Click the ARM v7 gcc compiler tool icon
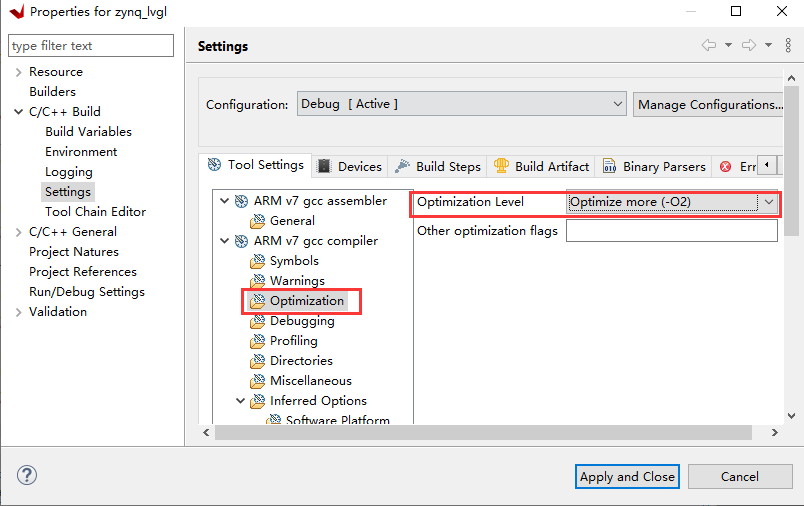Screen dimensions: 804x506 [241, 241]
